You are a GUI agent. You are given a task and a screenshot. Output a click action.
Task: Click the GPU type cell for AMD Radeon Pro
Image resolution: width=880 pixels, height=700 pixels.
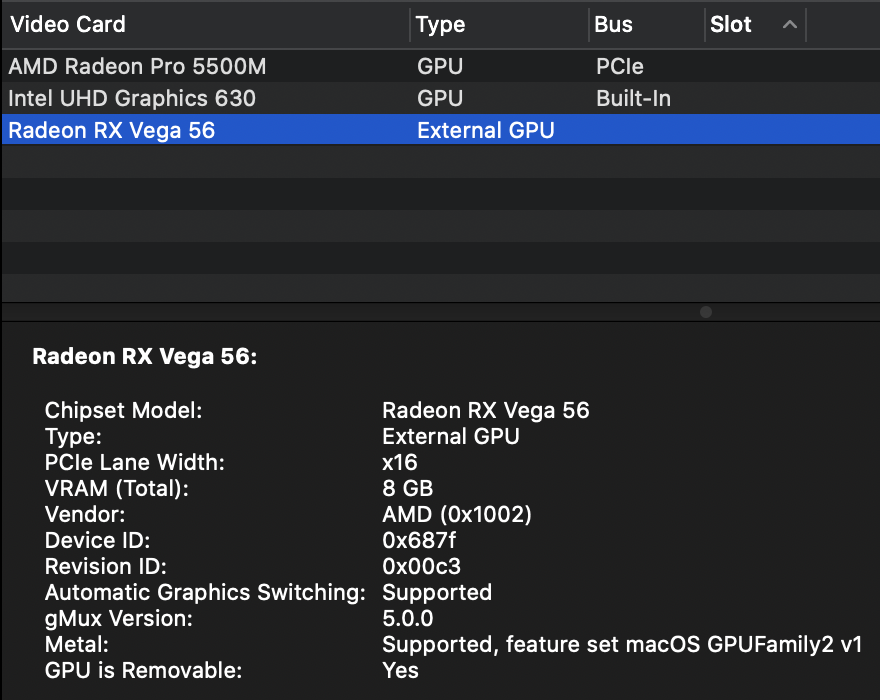pyautogui.click(x=440, y=66)
